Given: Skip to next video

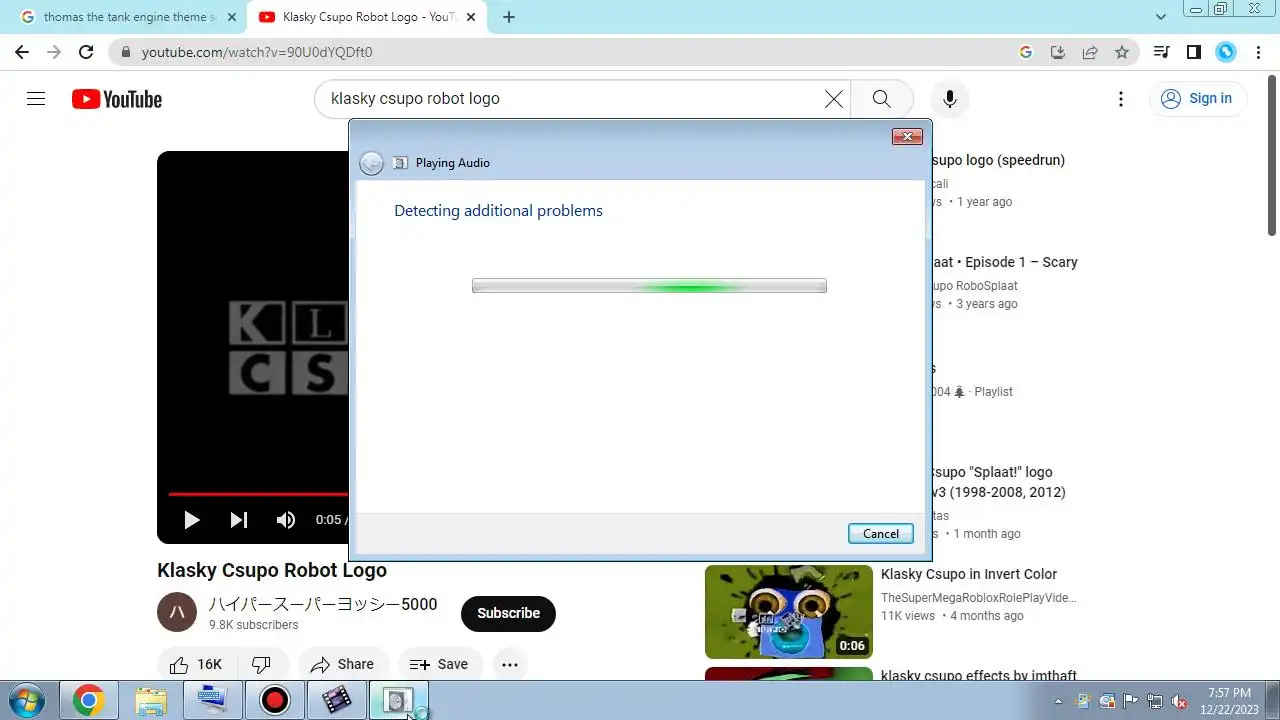Looking at the screenshot, I should click(x=239, y=520).
